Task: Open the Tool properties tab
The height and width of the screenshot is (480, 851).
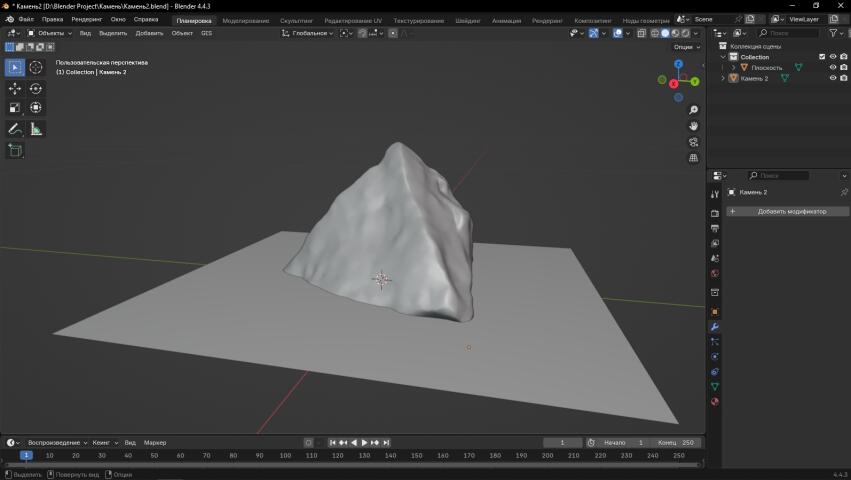Action: pos(715,194)
